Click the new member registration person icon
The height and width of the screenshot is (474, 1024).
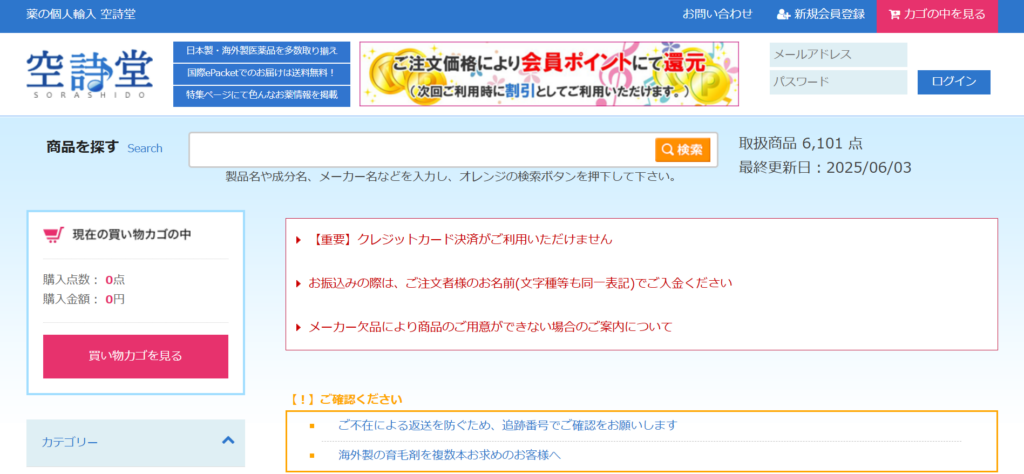pos(783,14)
